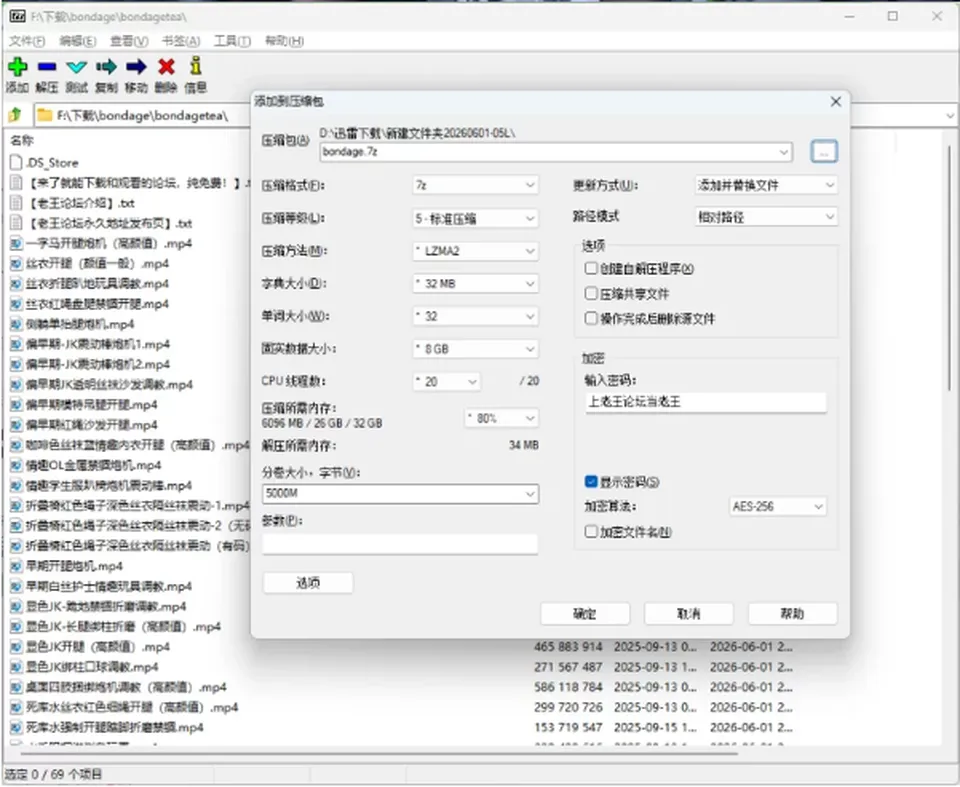Uncheck the 显示密码 checkbox
The height and width of the screenshot is (787, 960).
pyautogui.click(x=591, y=482)
